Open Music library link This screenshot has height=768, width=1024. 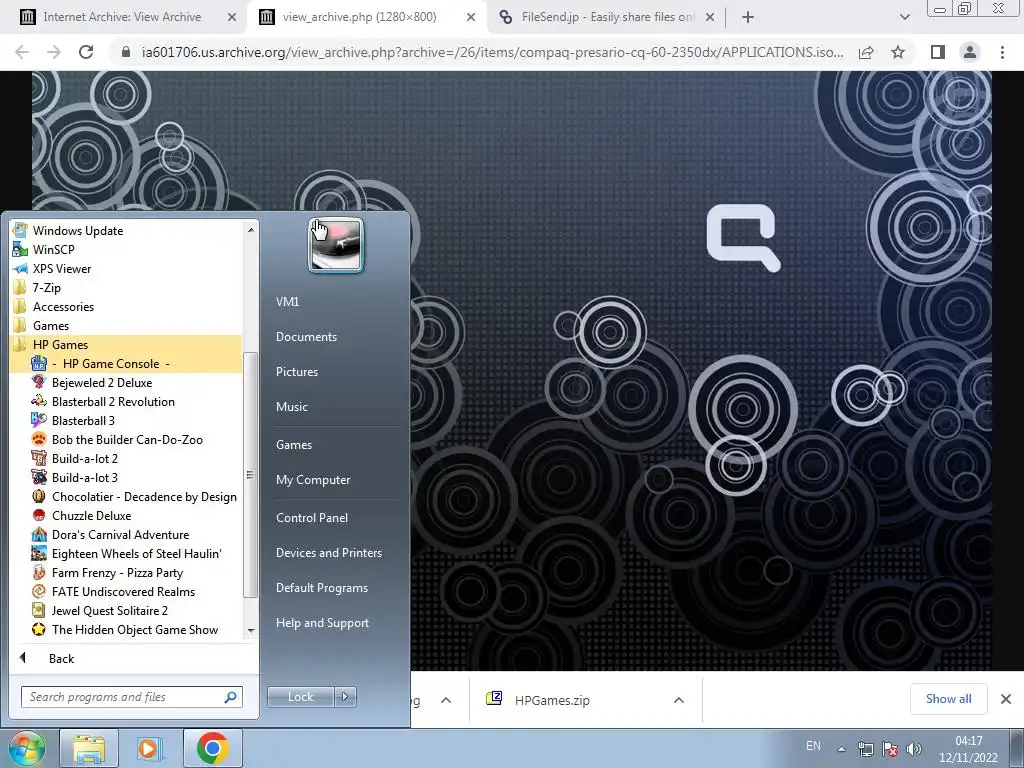click(291, 406)
